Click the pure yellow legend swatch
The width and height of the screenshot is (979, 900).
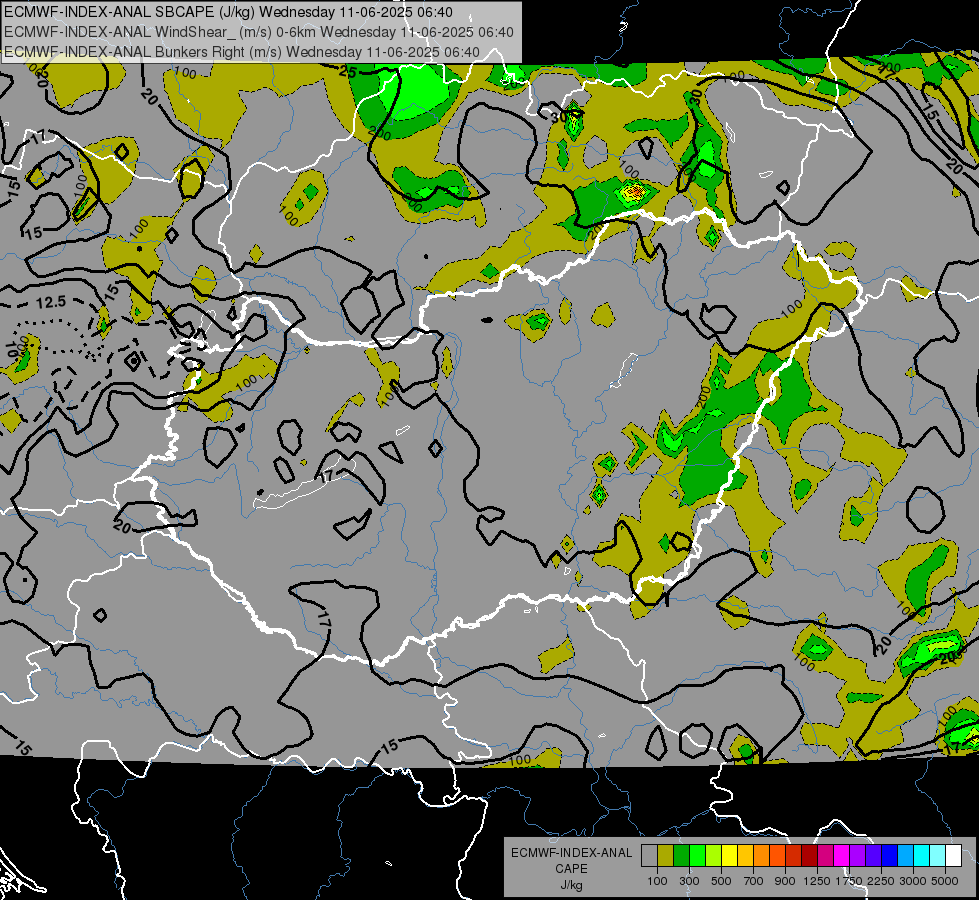(x=729, y=855)
